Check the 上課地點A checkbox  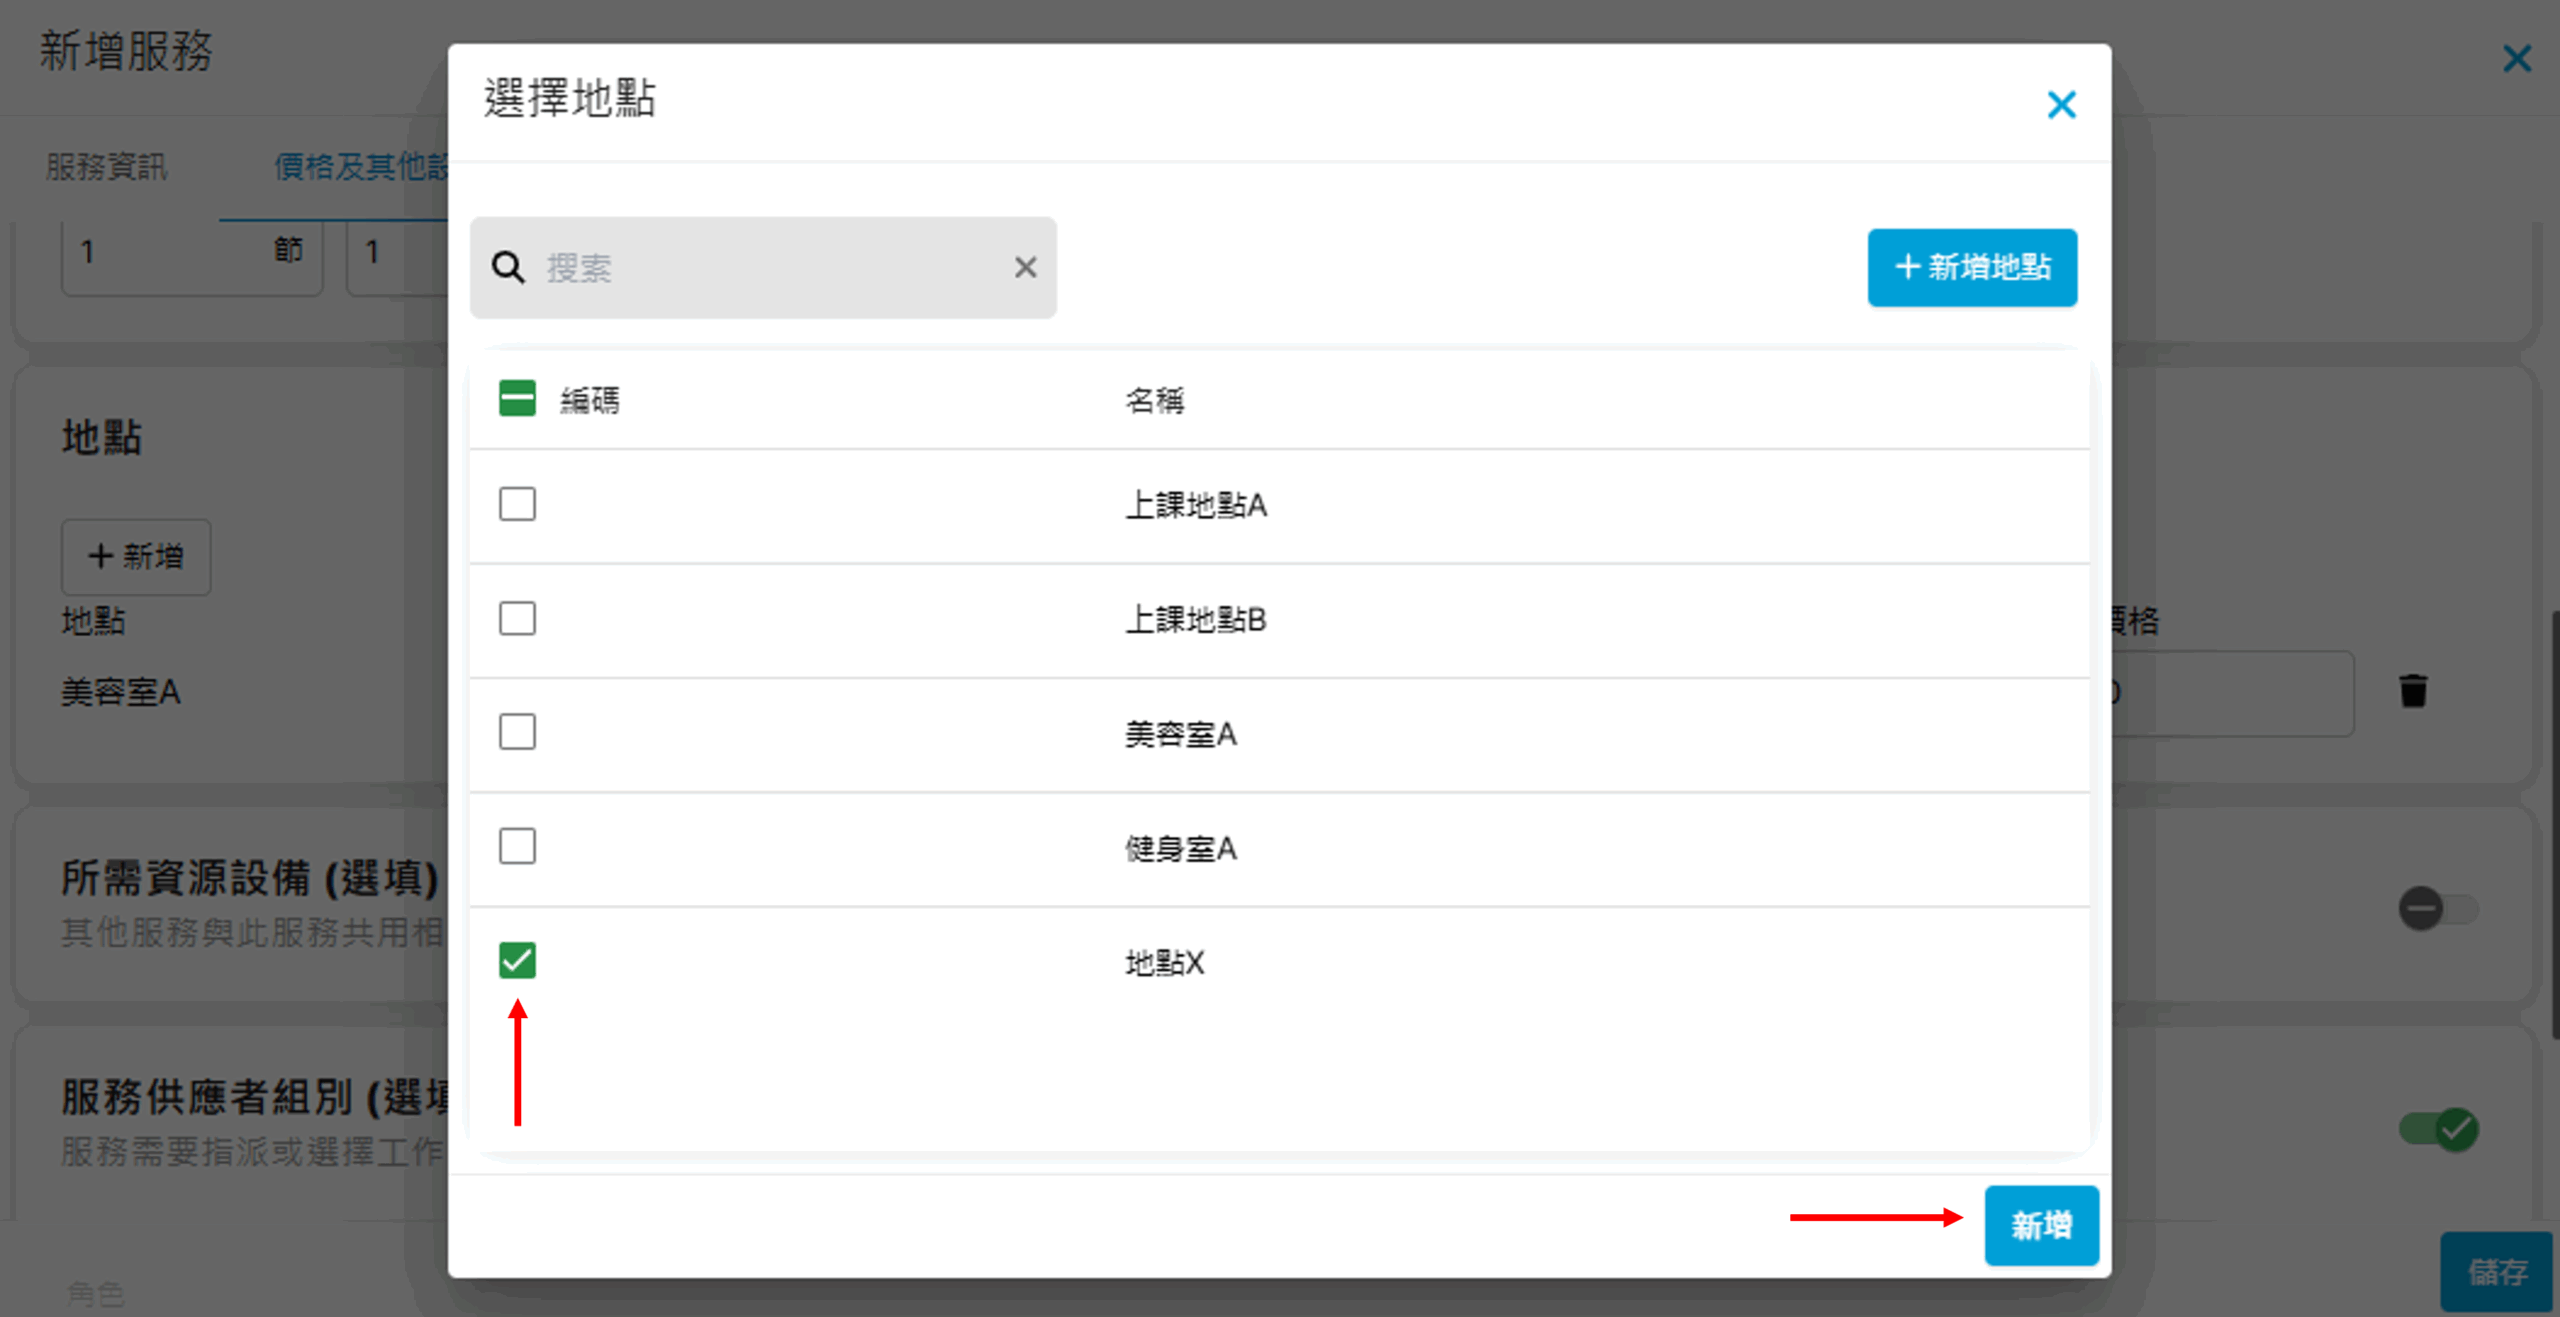tap(517, 504)
